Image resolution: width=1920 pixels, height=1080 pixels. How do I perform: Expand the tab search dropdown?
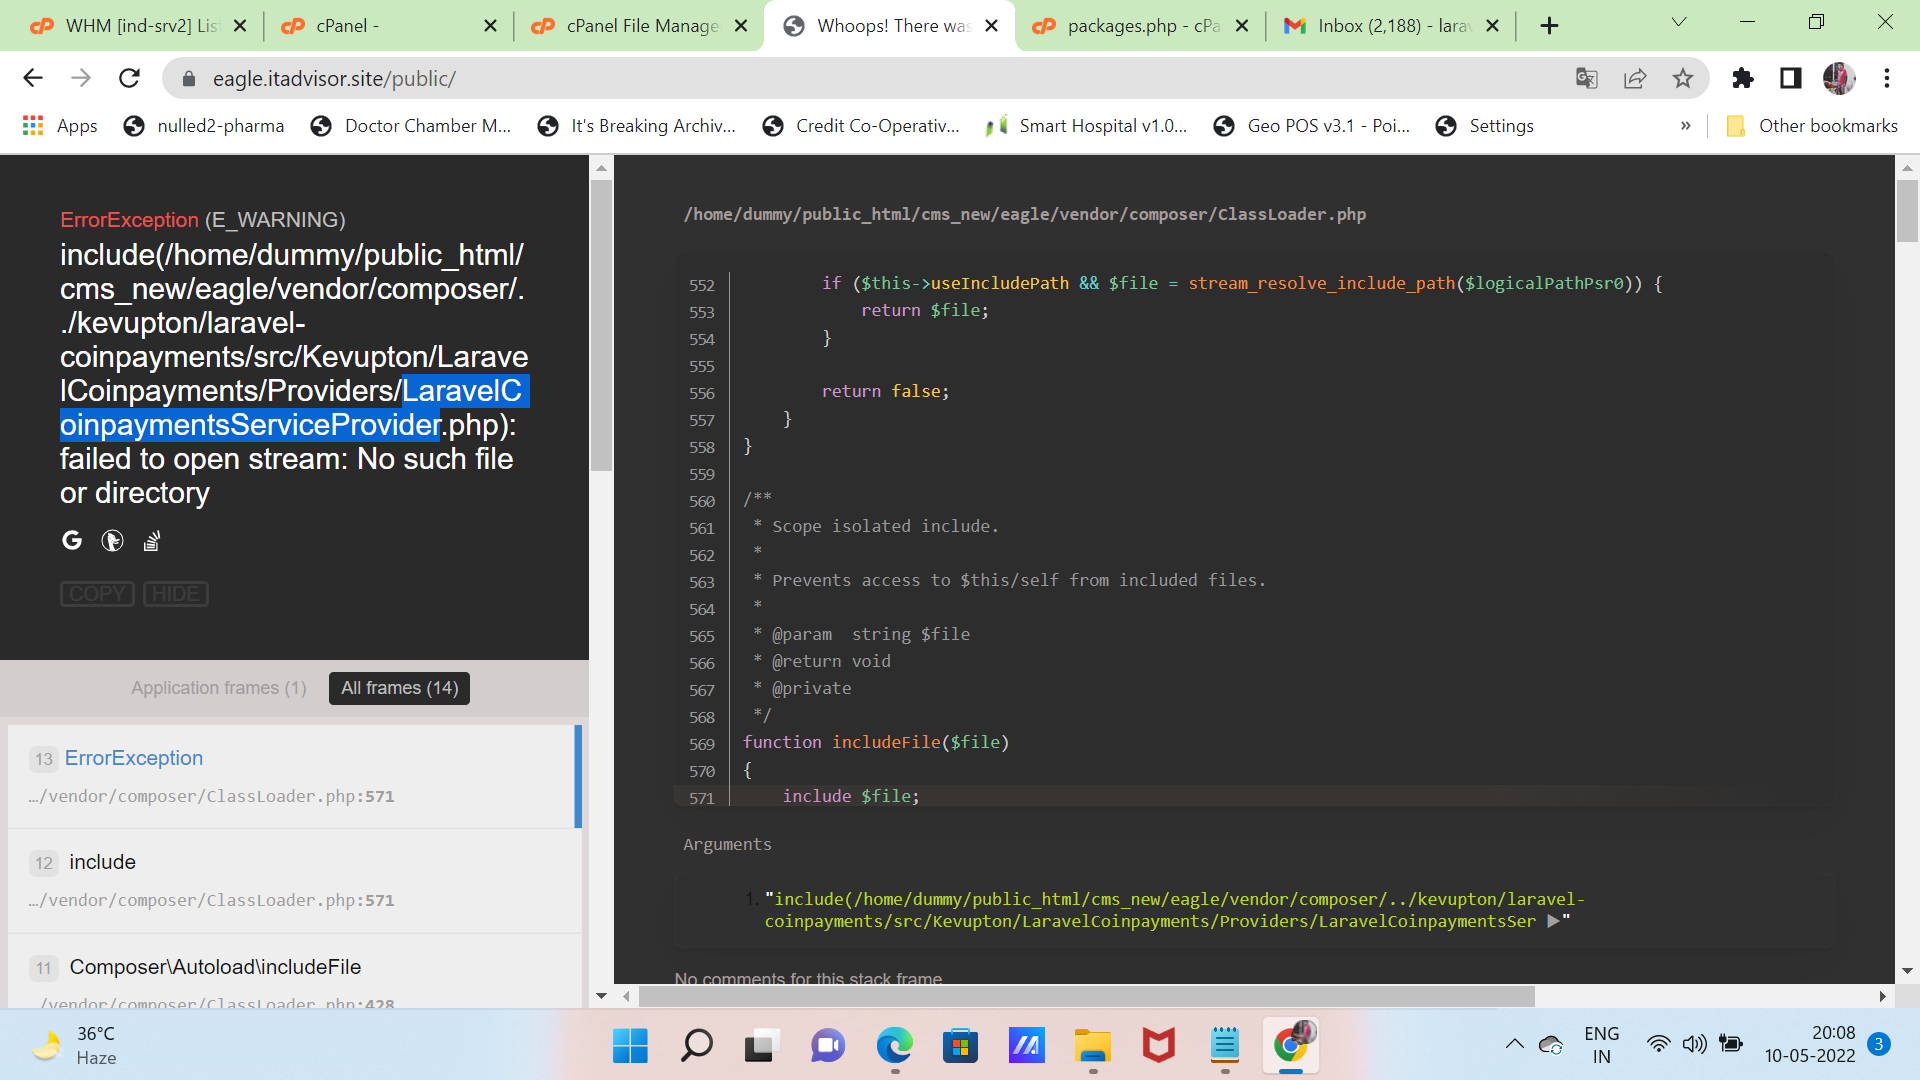point(1679,22)
